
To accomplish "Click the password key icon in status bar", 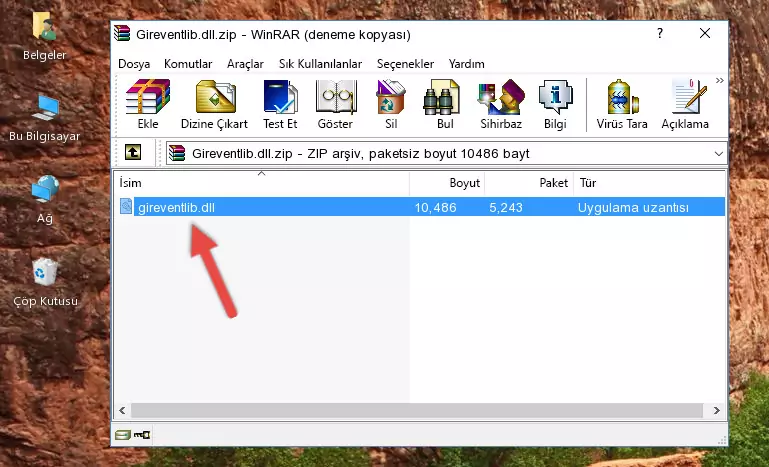I will pos(142,434).
